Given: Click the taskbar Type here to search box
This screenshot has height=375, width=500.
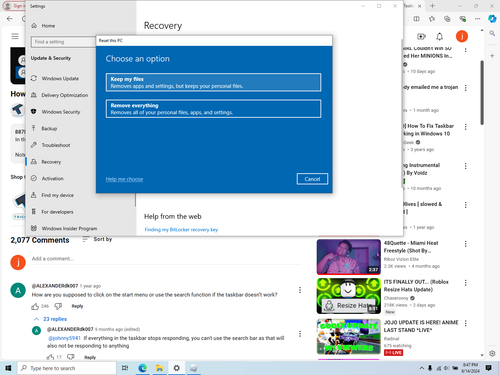Looking at the screenshot, I should coord(67,368).
